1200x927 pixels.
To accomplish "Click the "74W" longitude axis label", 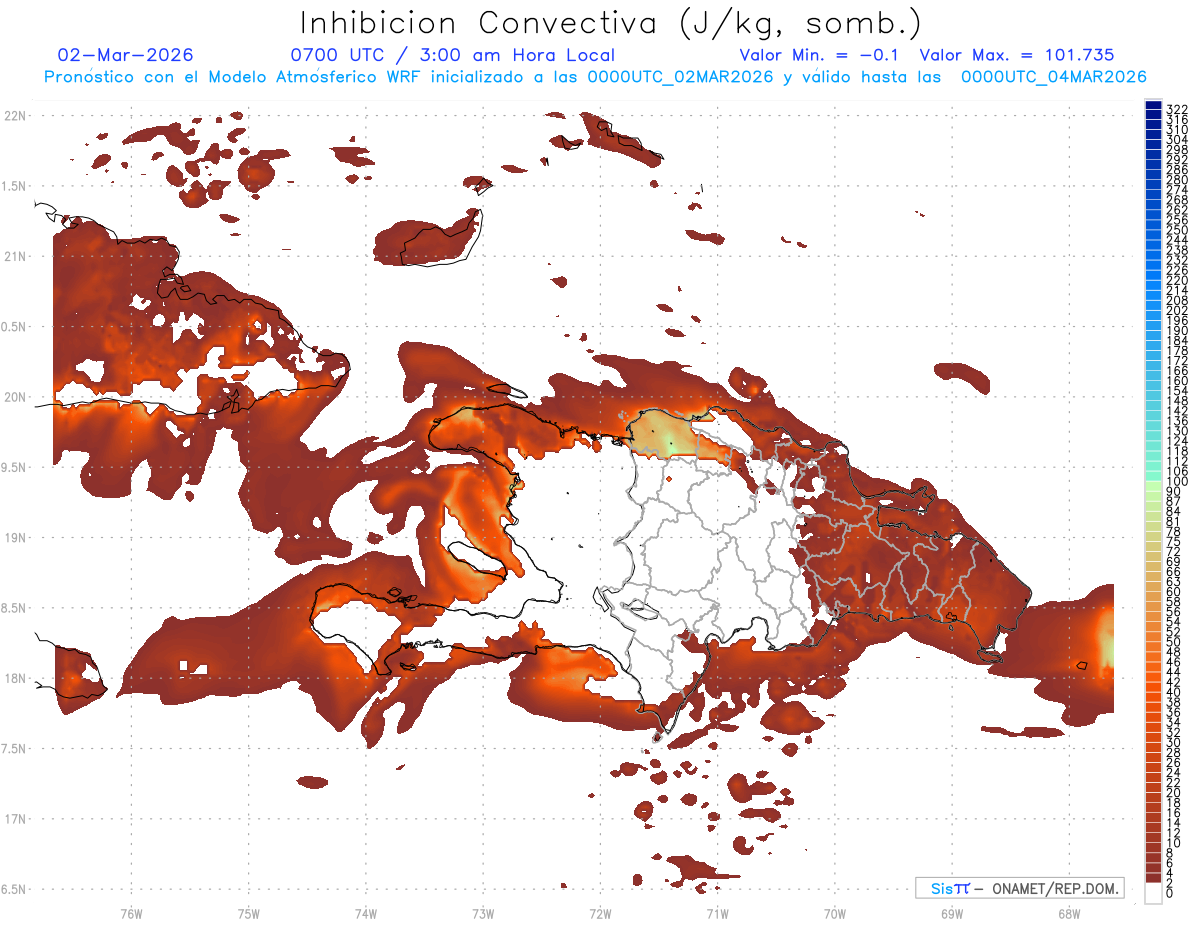I will 365,913.
